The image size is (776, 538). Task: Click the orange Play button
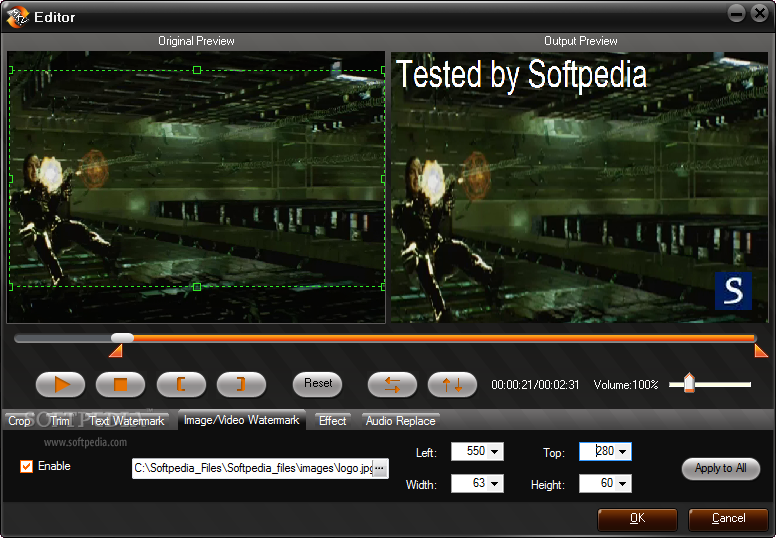click(x=60, y=384)
